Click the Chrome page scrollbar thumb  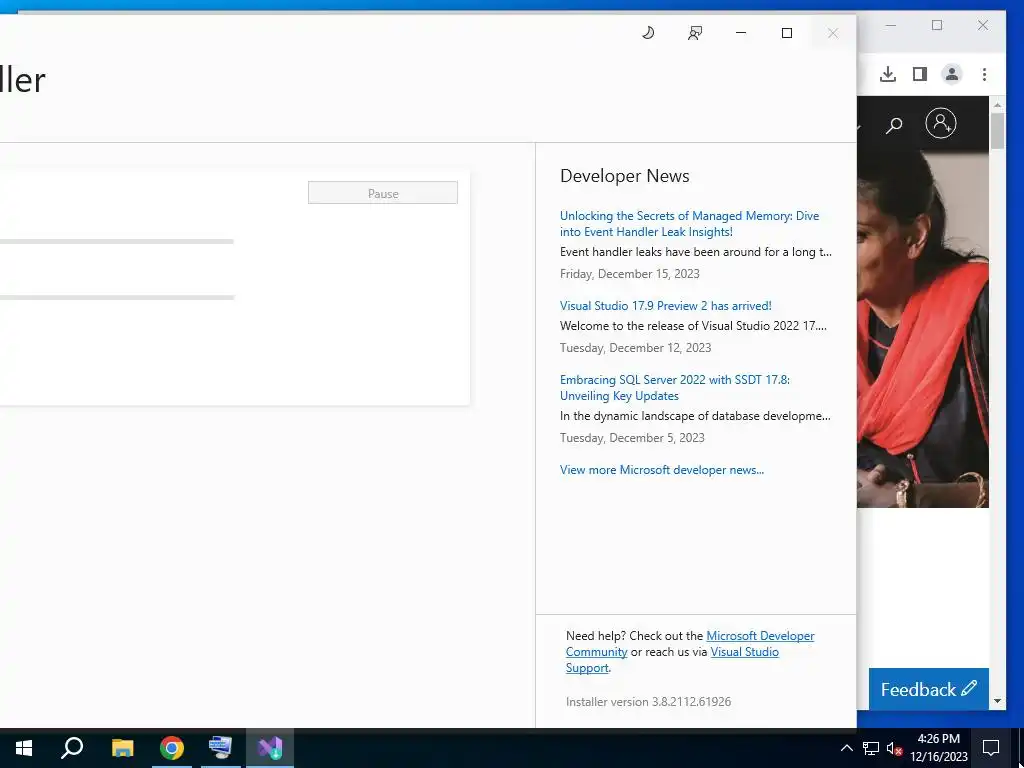[x=997, y=131]
